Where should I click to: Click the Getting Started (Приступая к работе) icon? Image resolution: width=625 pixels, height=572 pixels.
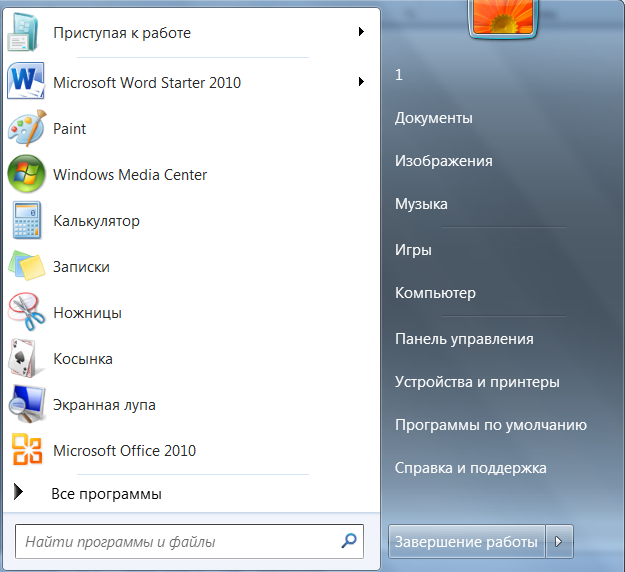click(24, 32)
